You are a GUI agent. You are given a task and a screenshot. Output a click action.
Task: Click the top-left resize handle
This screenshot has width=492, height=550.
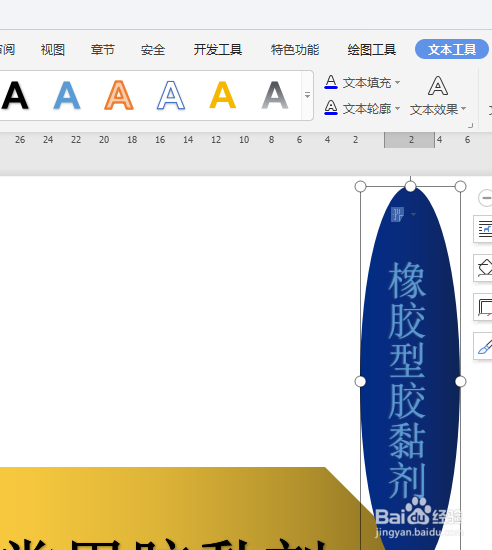(x=360, y=187)
